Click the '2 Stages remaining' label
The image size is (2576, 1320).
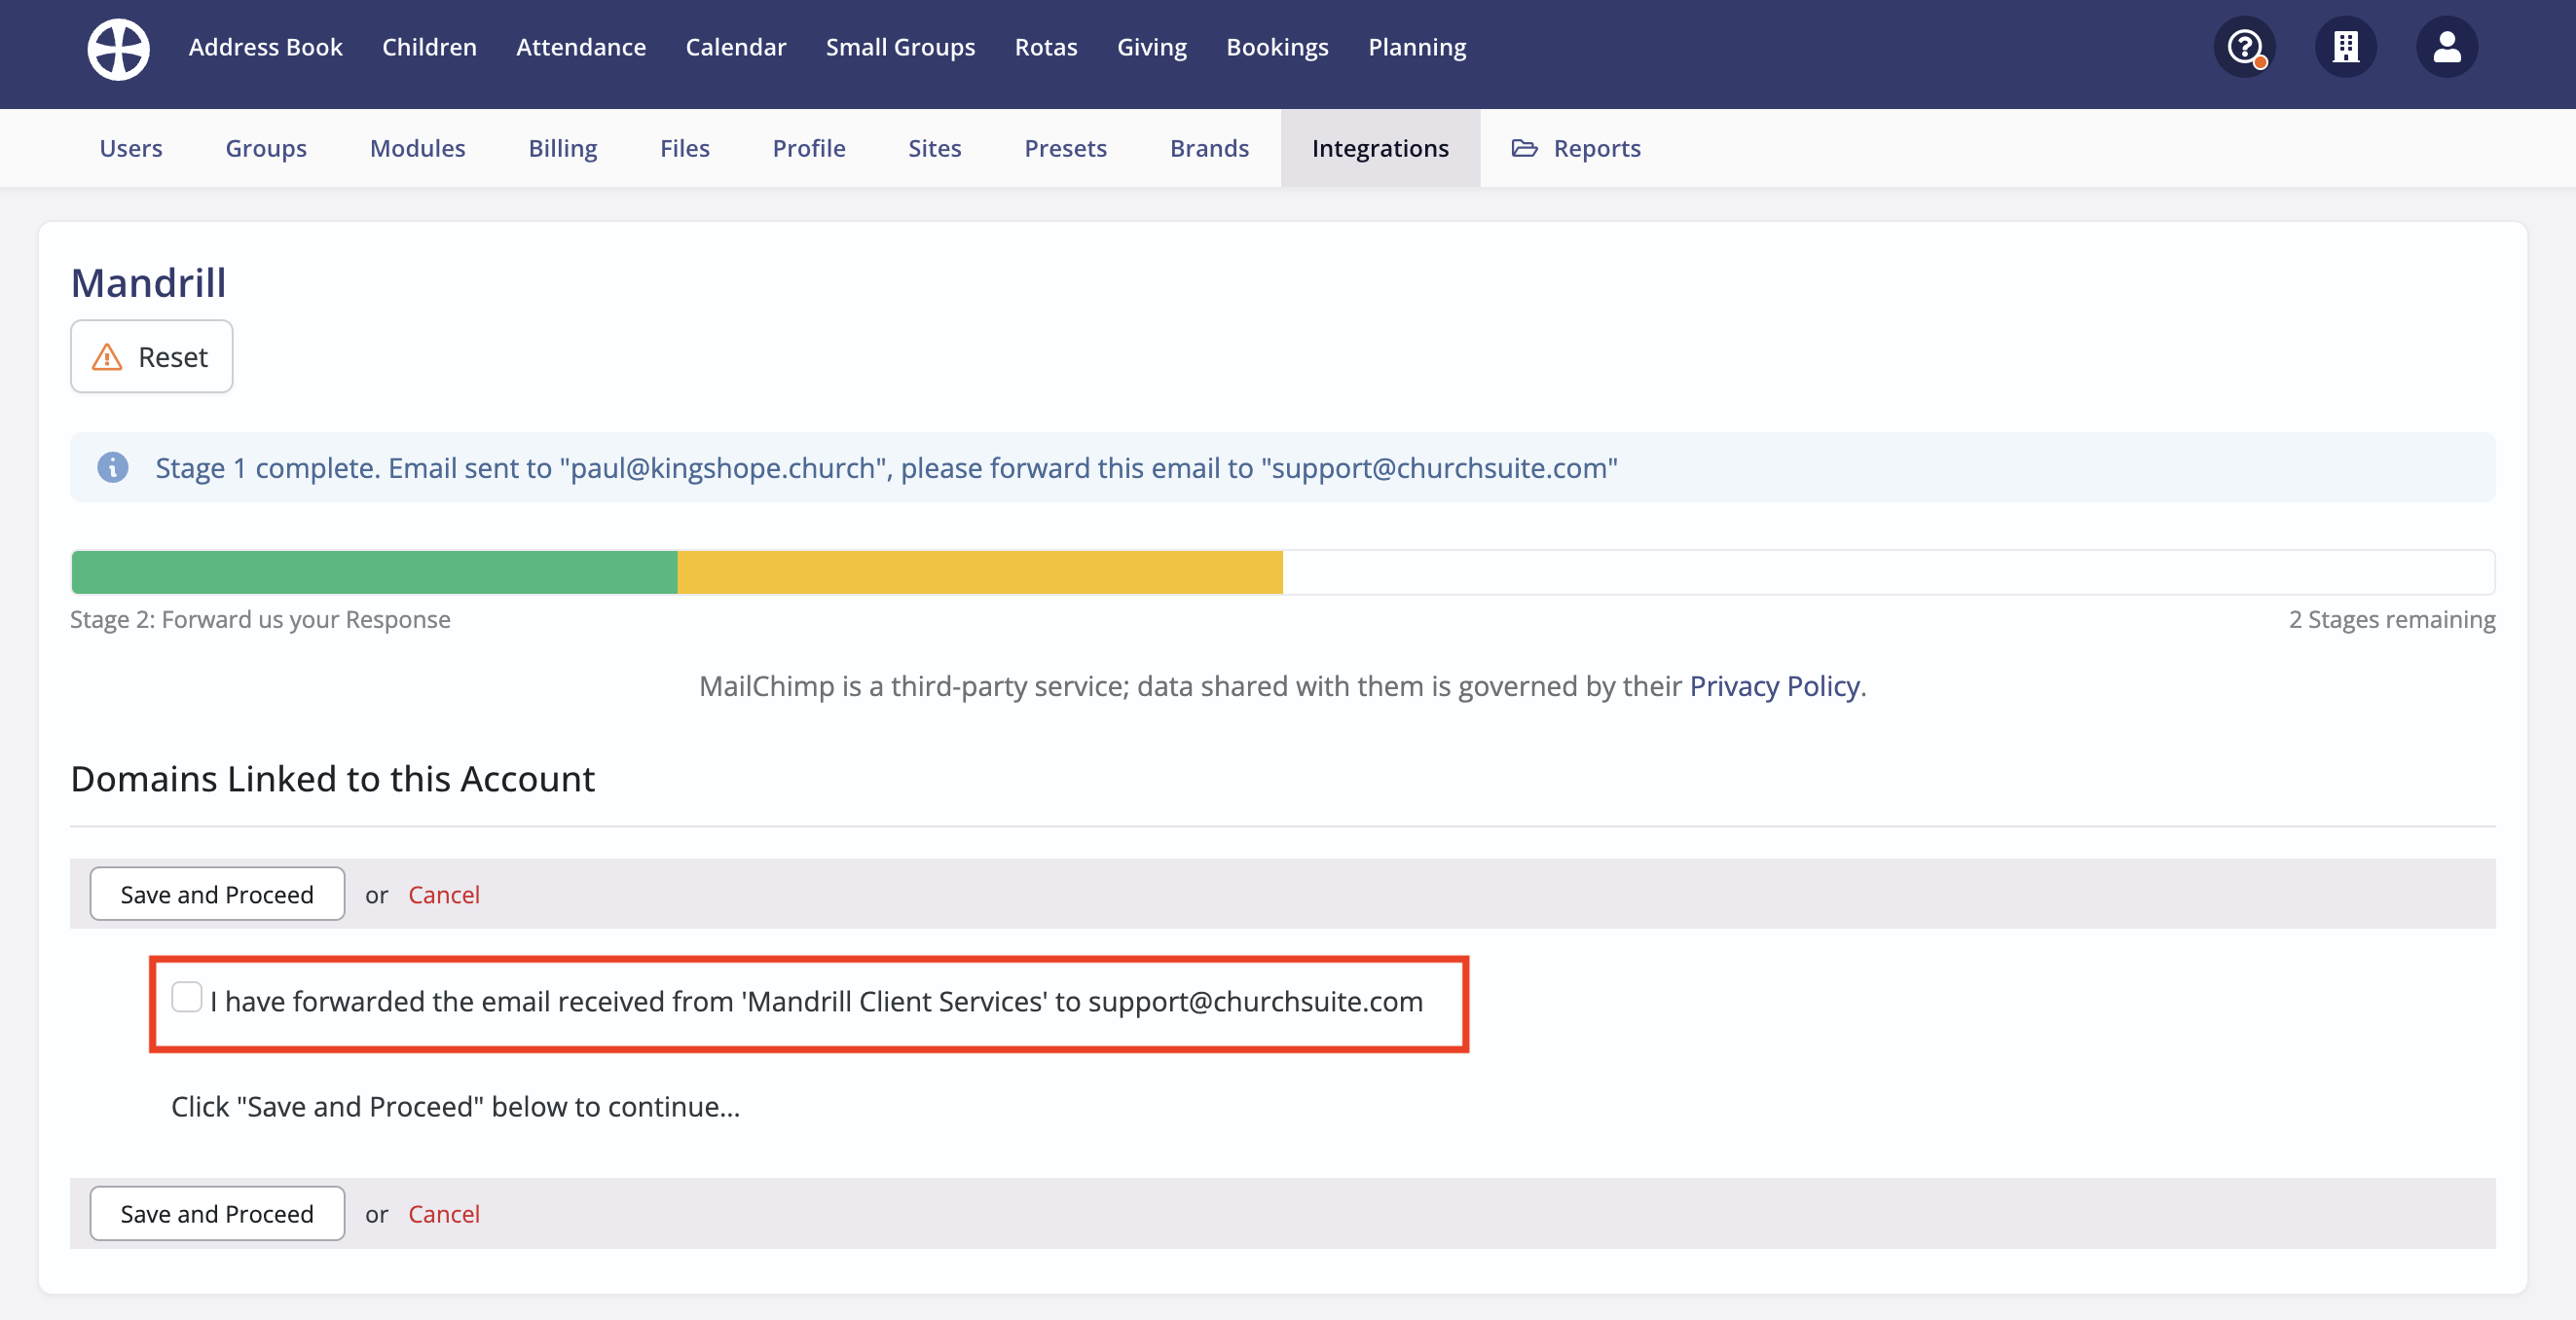point(2392,620)
